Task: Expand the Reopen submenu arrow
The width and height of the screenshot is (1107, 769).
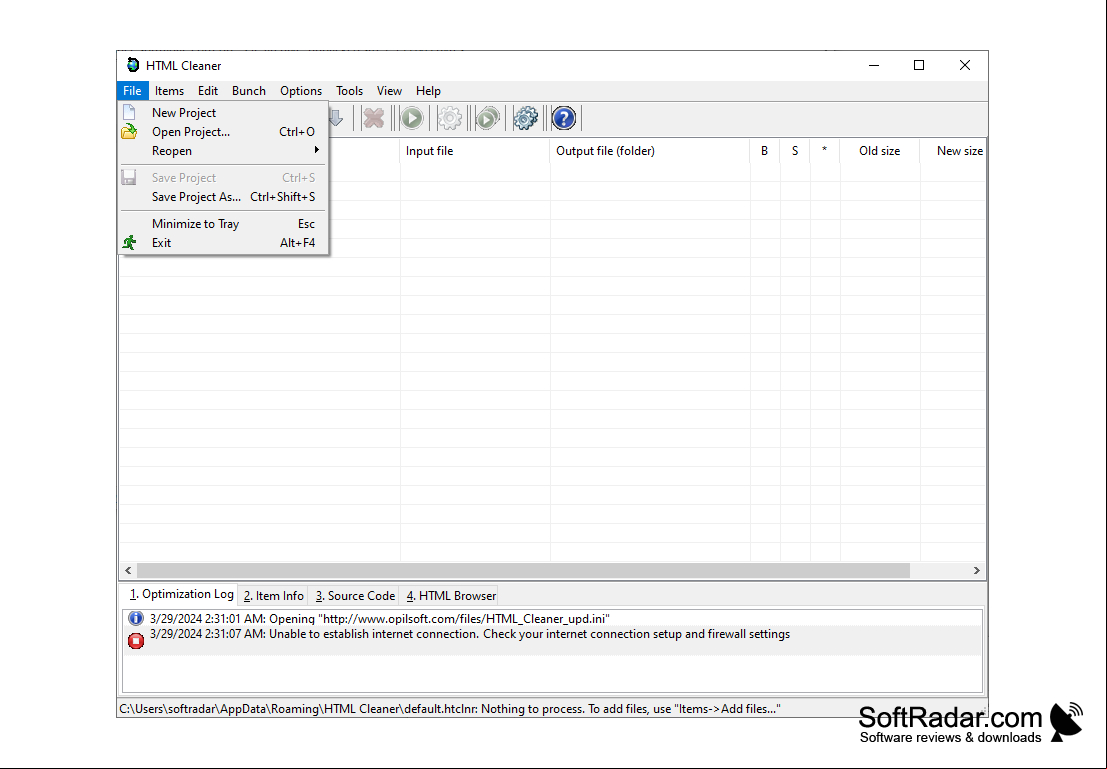Action: pyautogui.click(x=317, y=150)
